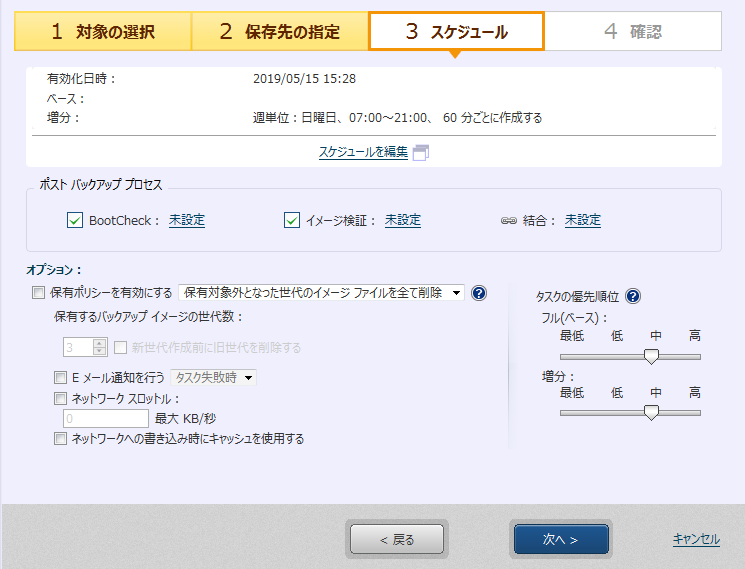Viewport: 745px width, 569px height.
Task: Click the 最大 KB/秒 throttle input field
Action: point(106,418)
